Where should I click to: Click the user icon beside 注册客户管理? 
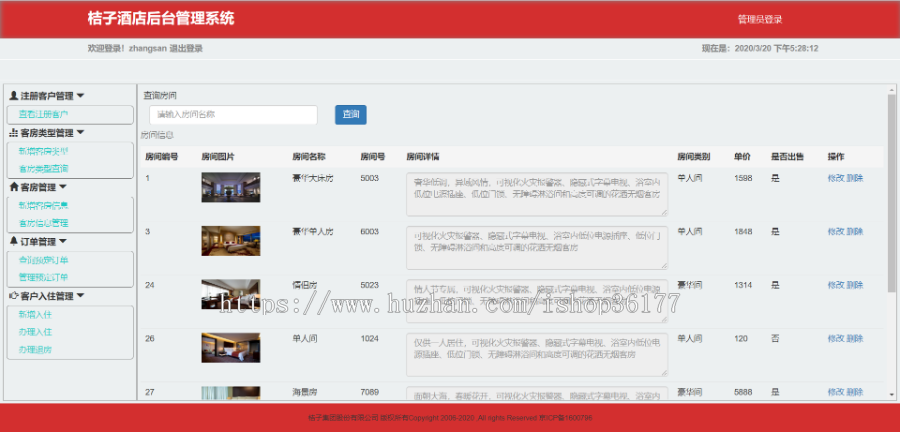pyautogui.click(x=14, y=96)
